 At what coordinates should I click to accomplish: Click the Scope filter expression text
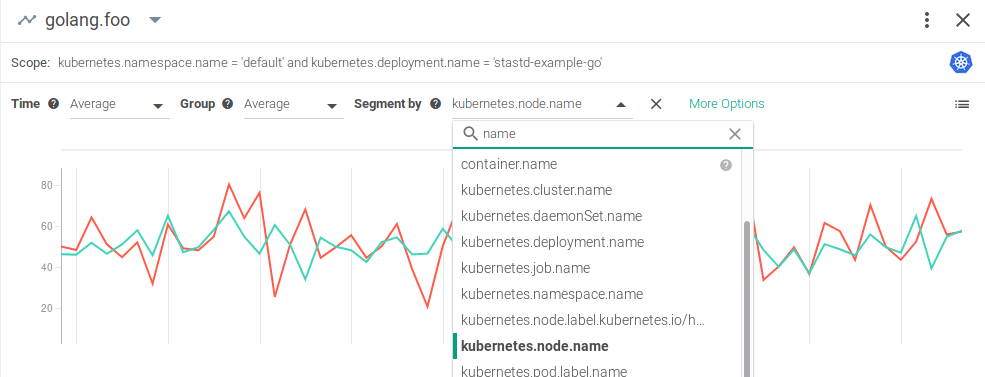pyautogui.click(x=330, y=62)
